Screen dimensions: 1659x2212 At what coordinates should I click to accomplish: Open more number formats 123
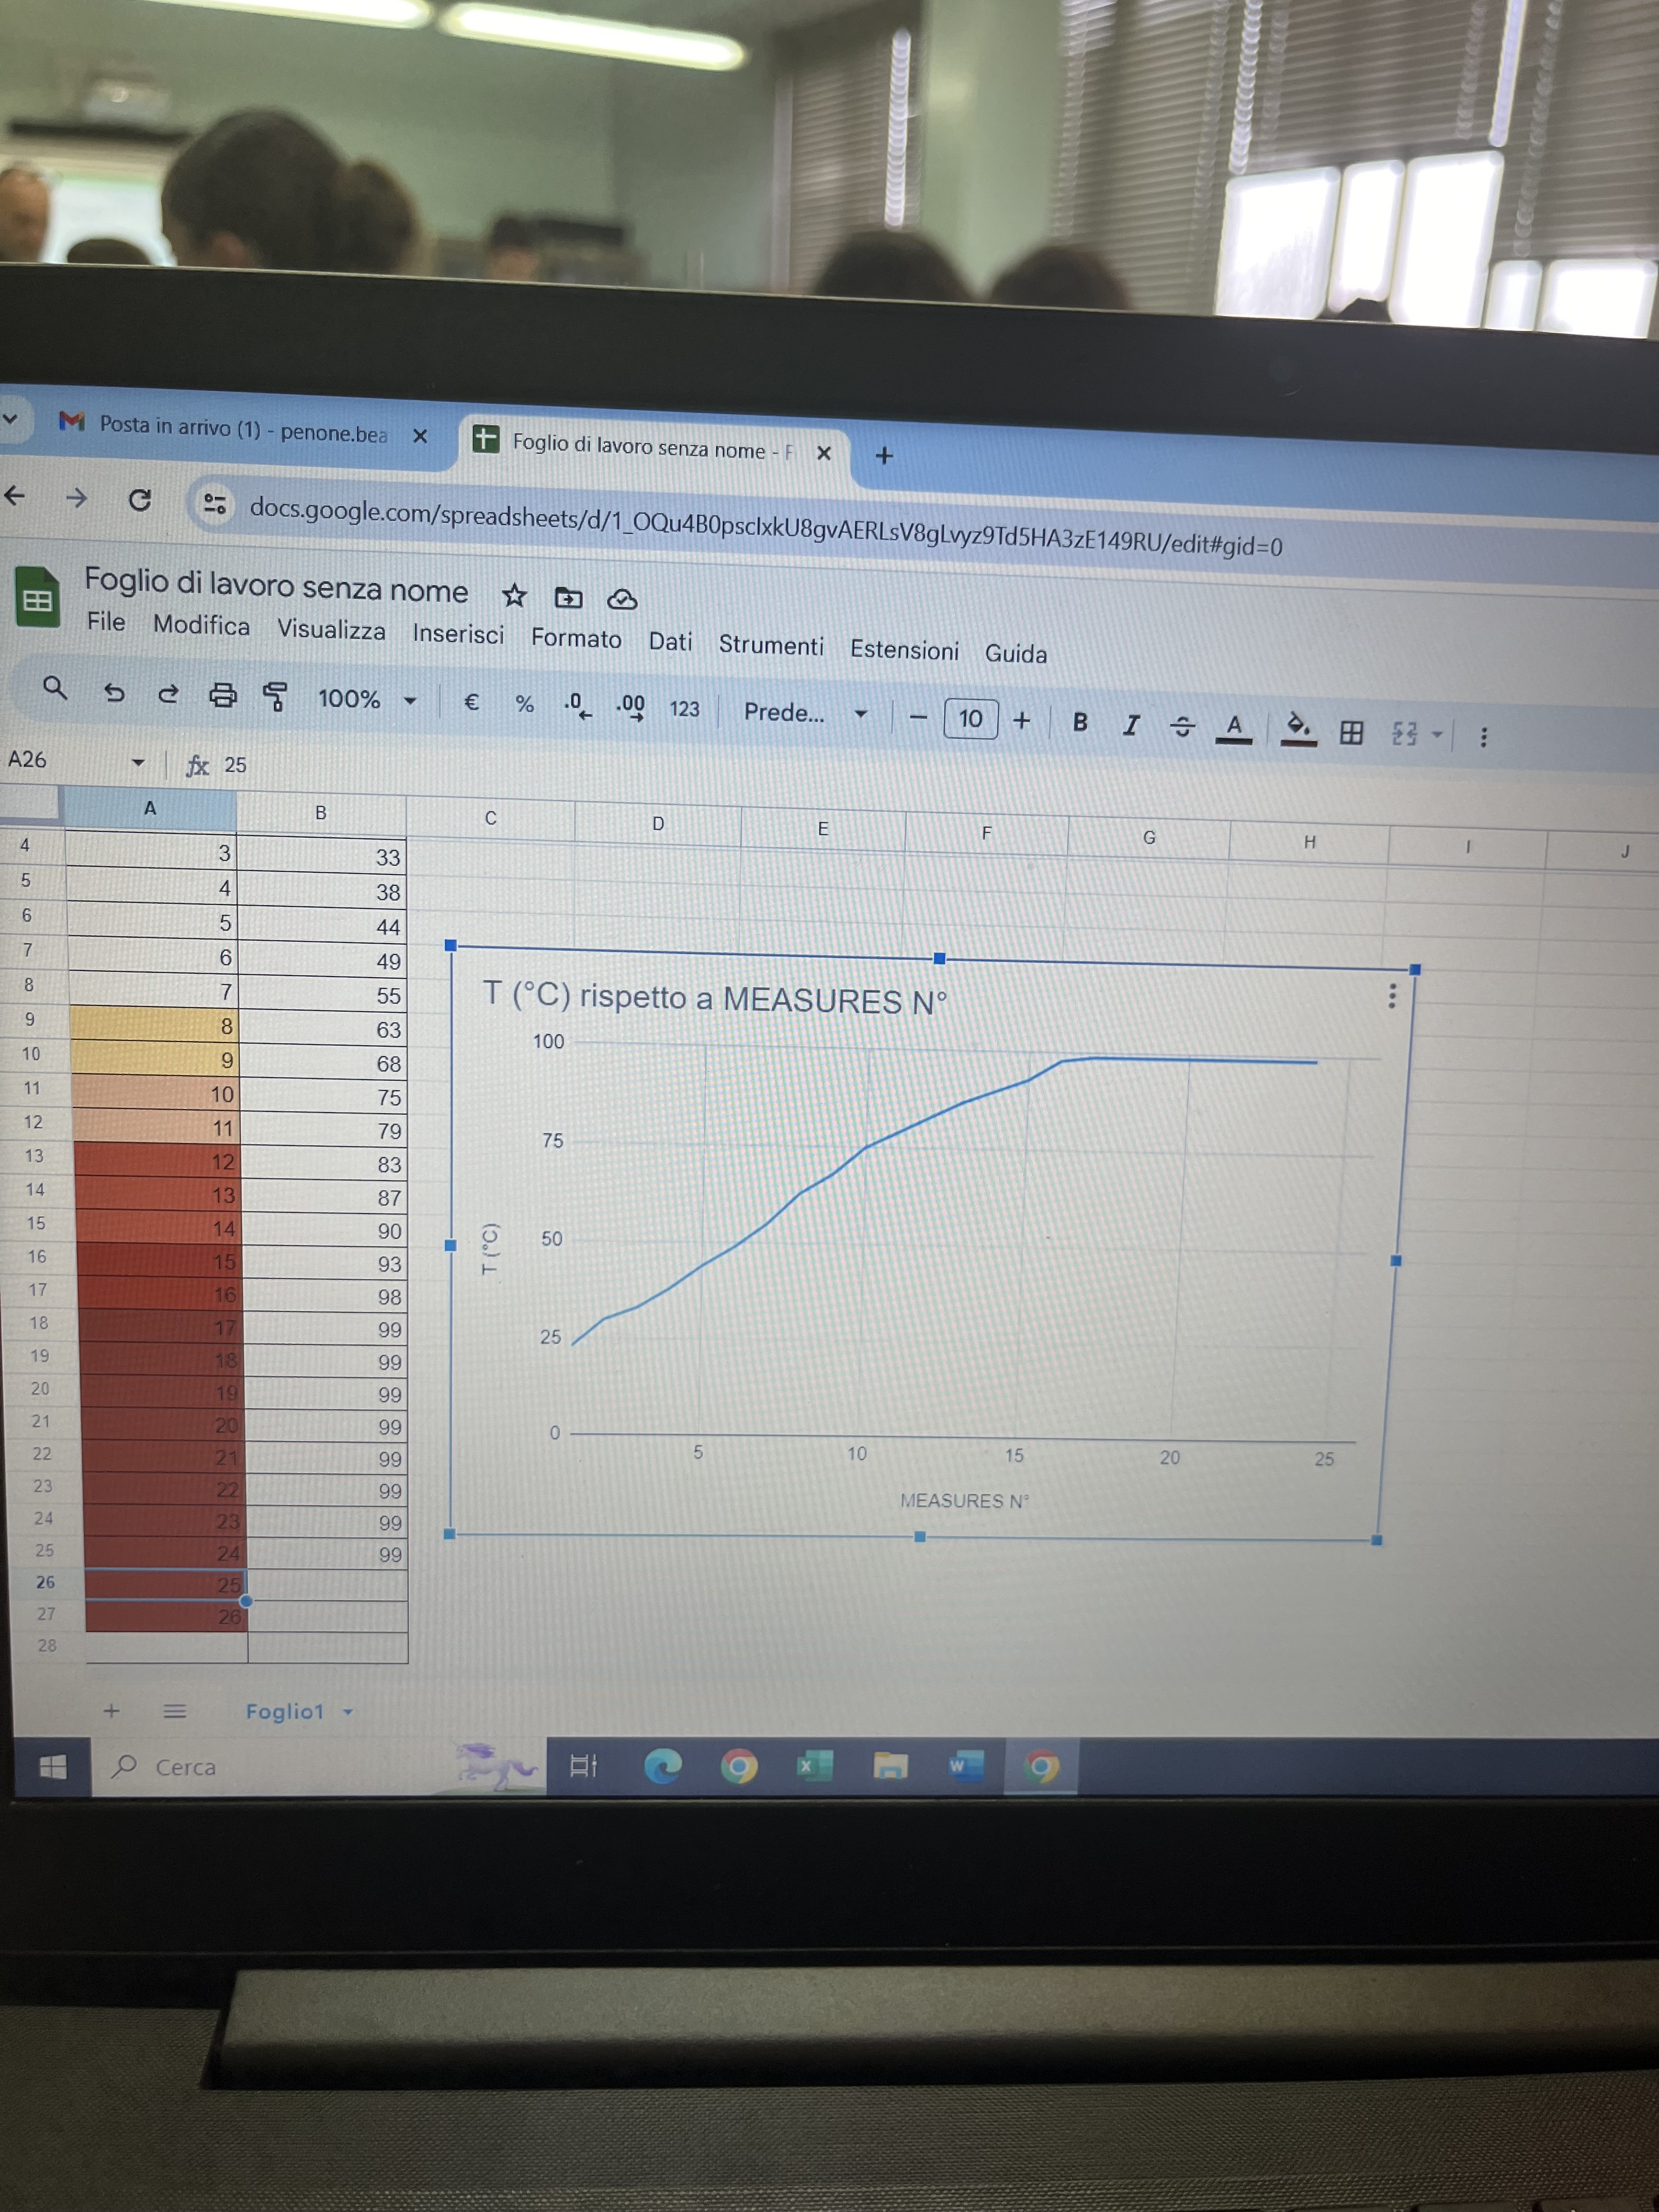(684, 709)
